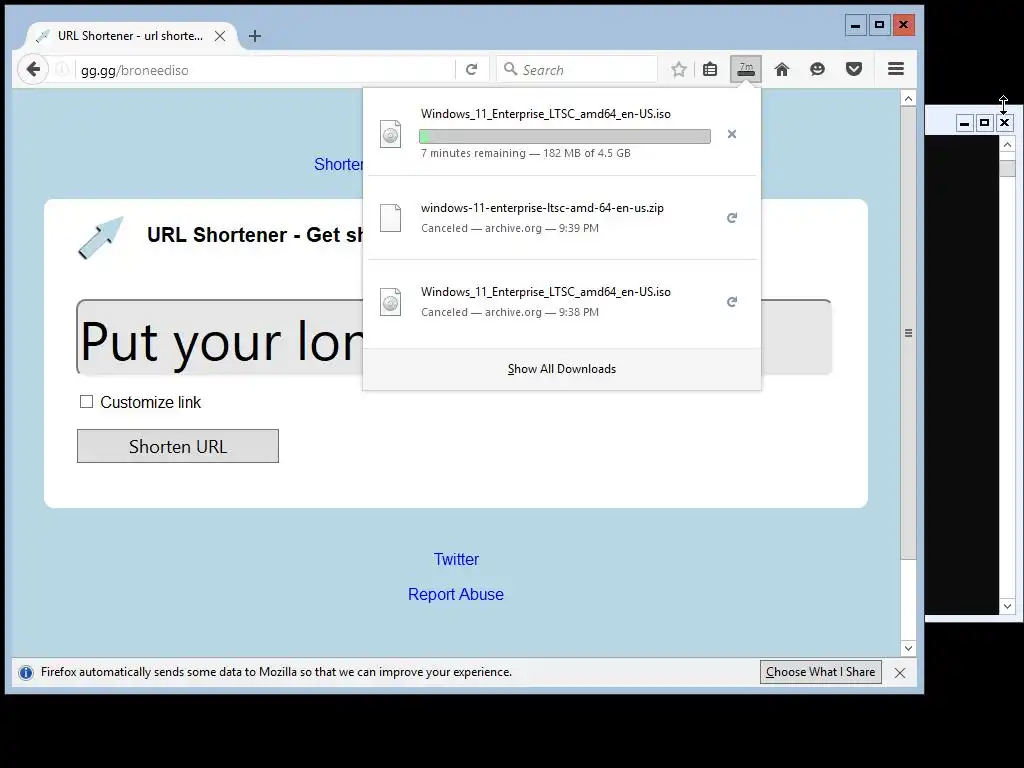1024x768 pixels.
Task: Toggle the downloads panel toolbar button
Action: tap(746, 69)
